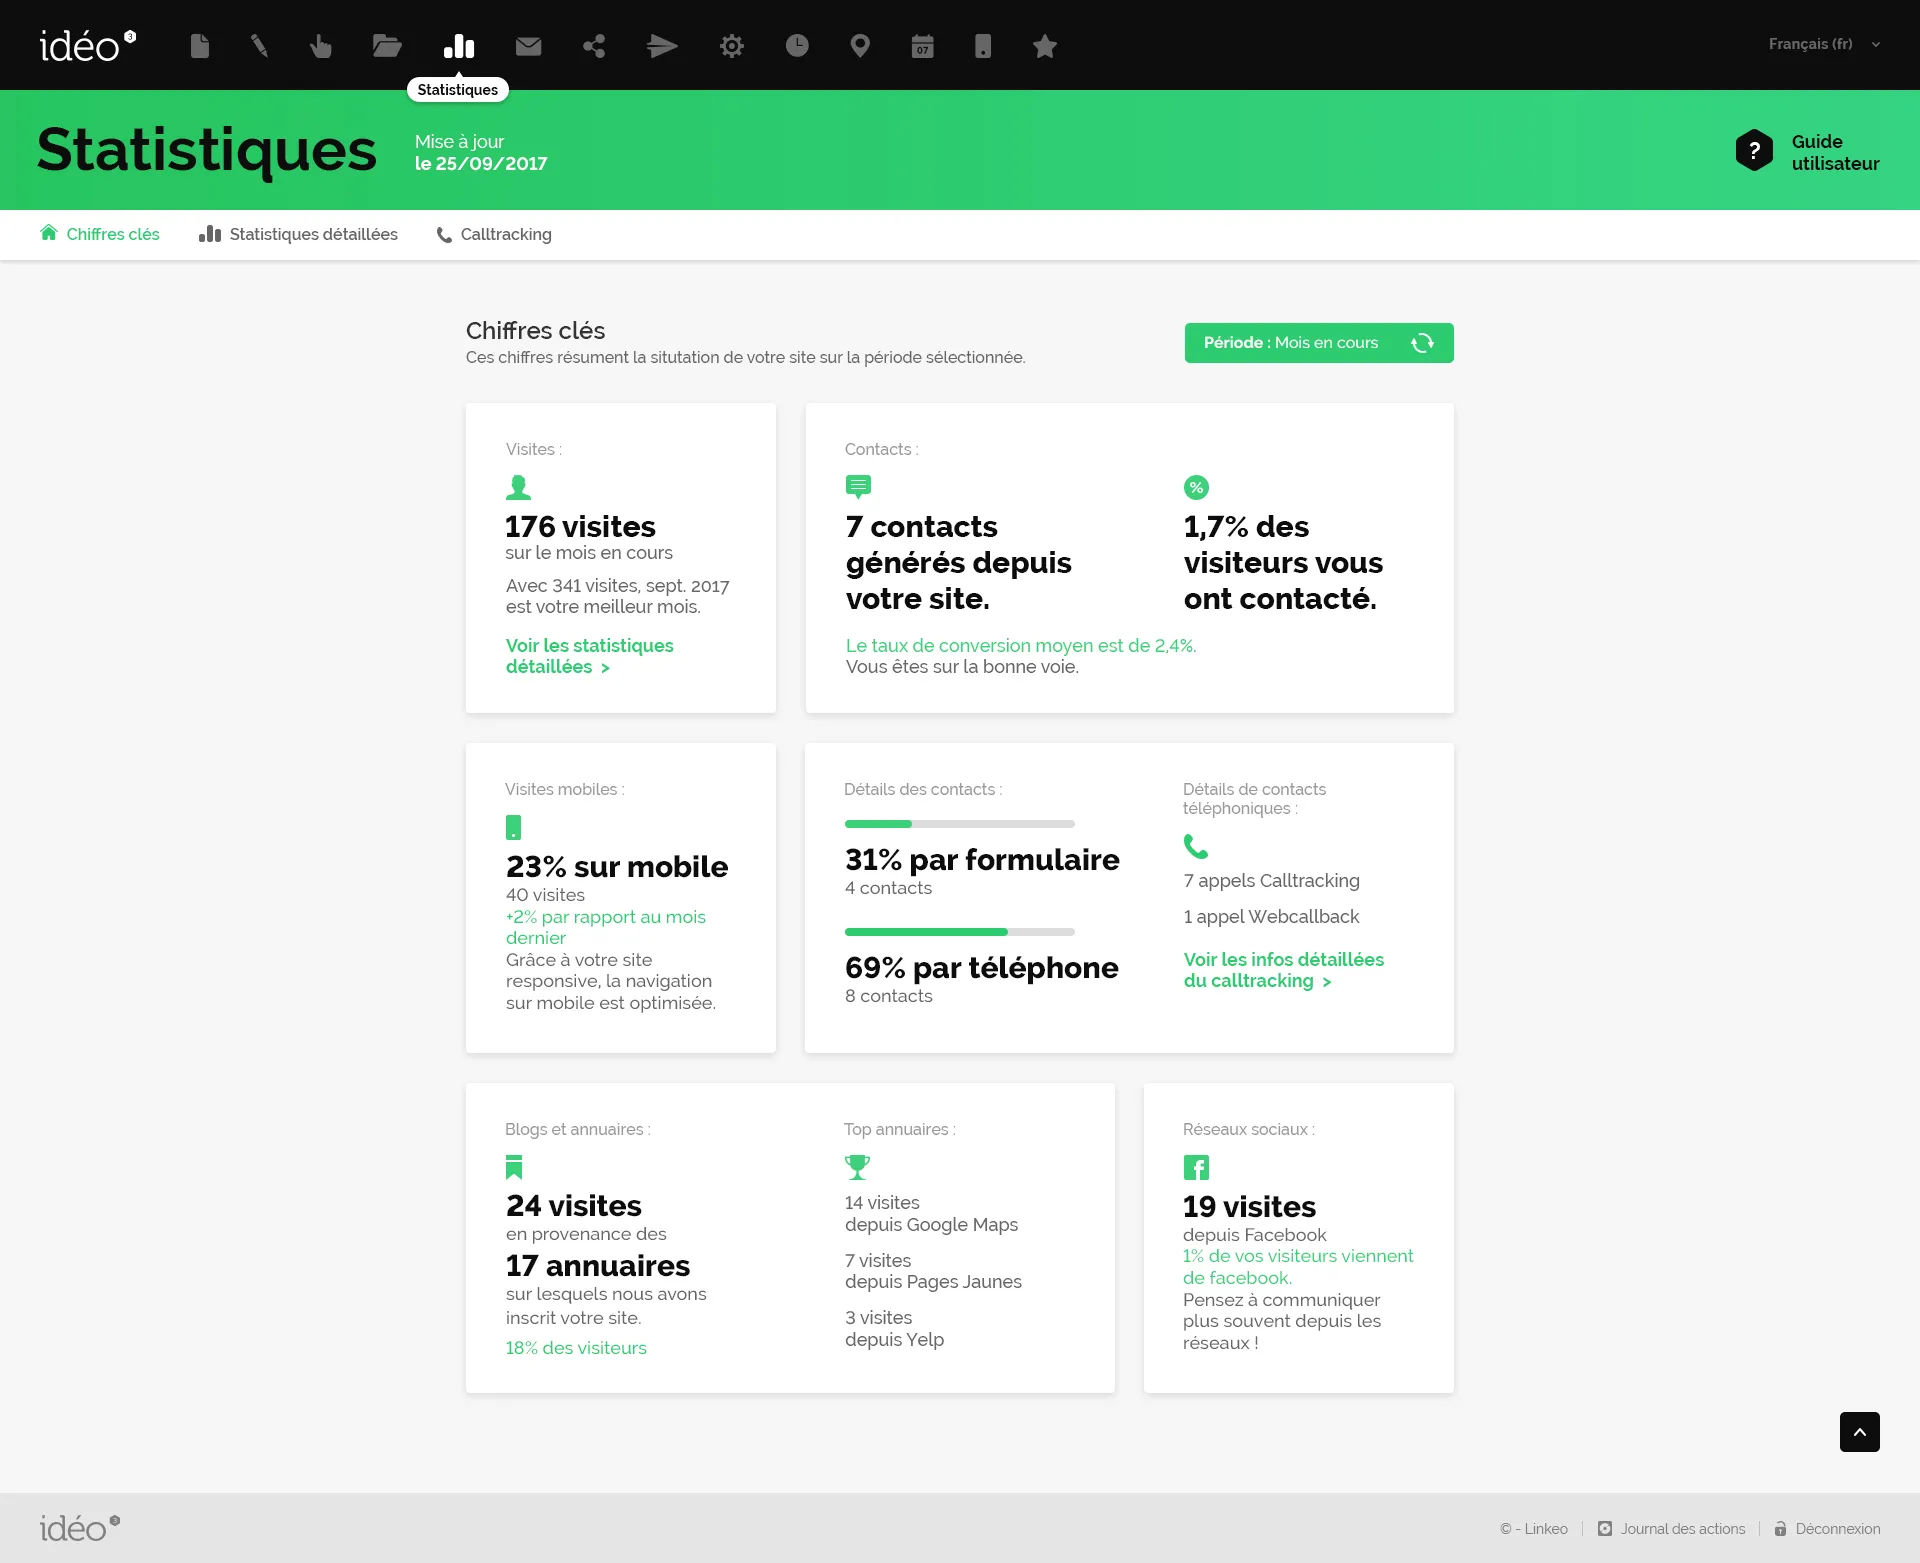This screenshot has height=1563, width=1920.
Task: Expand the Français (fr) language dropdown
Action: (1823, 44)
